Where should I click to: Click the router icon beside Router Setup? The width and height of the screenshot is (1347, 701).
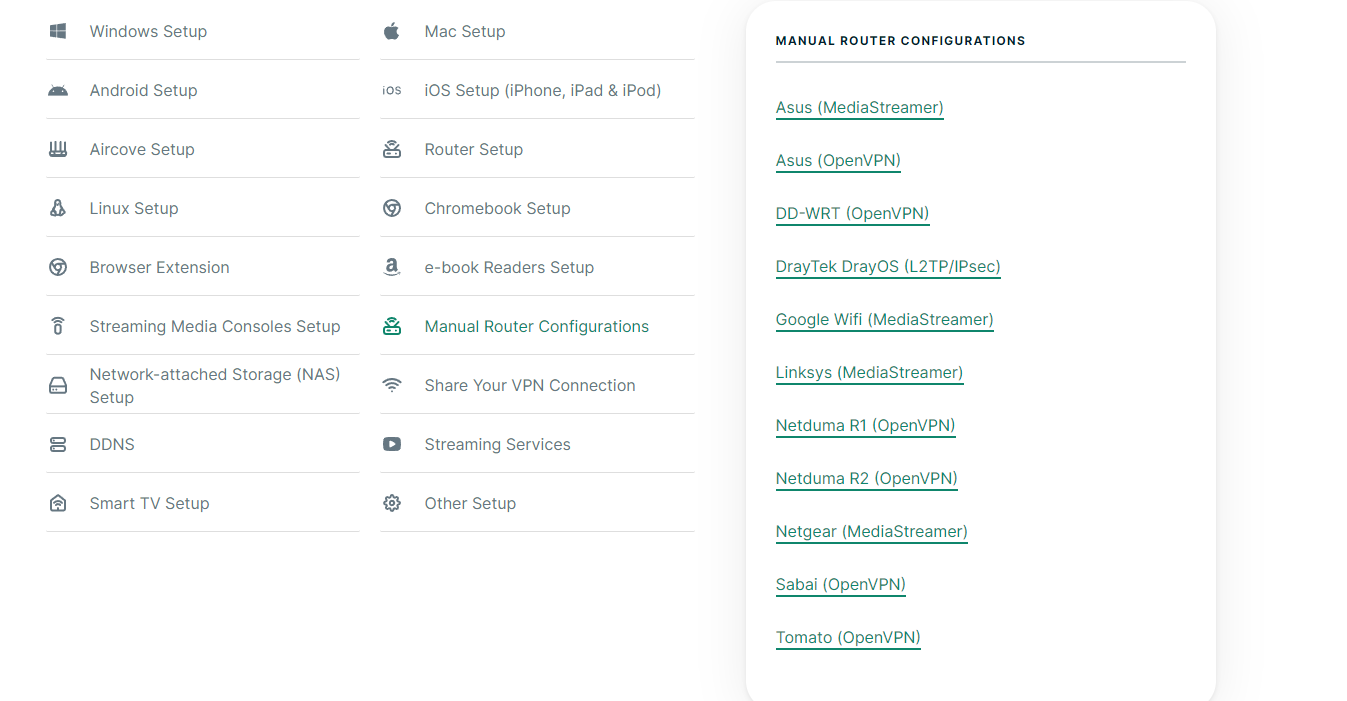(x=392, y=149)
